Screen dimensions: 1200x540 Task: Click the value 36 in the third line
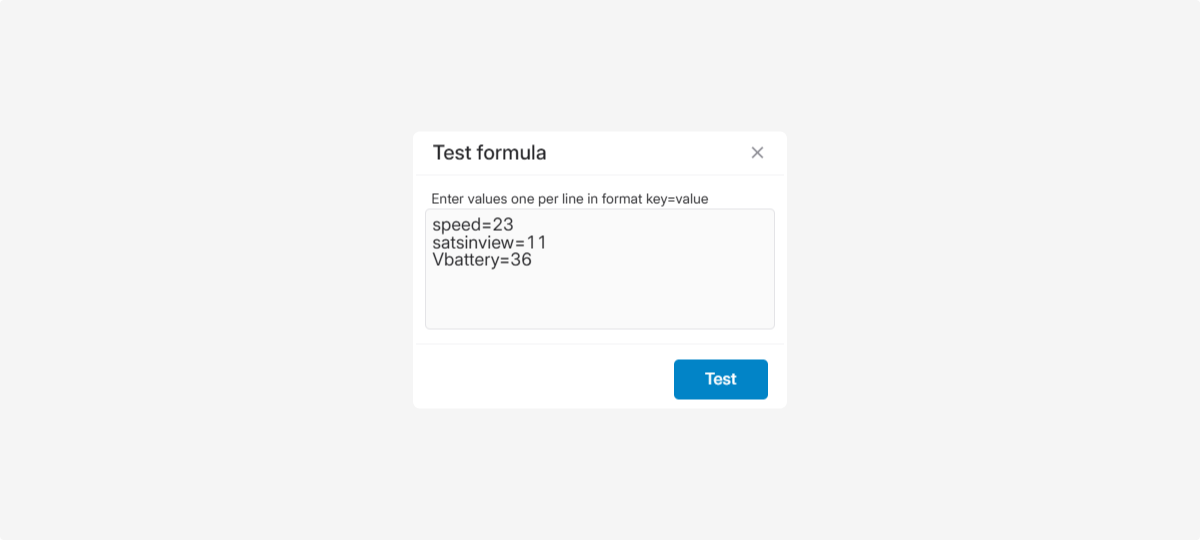point(521,260)
